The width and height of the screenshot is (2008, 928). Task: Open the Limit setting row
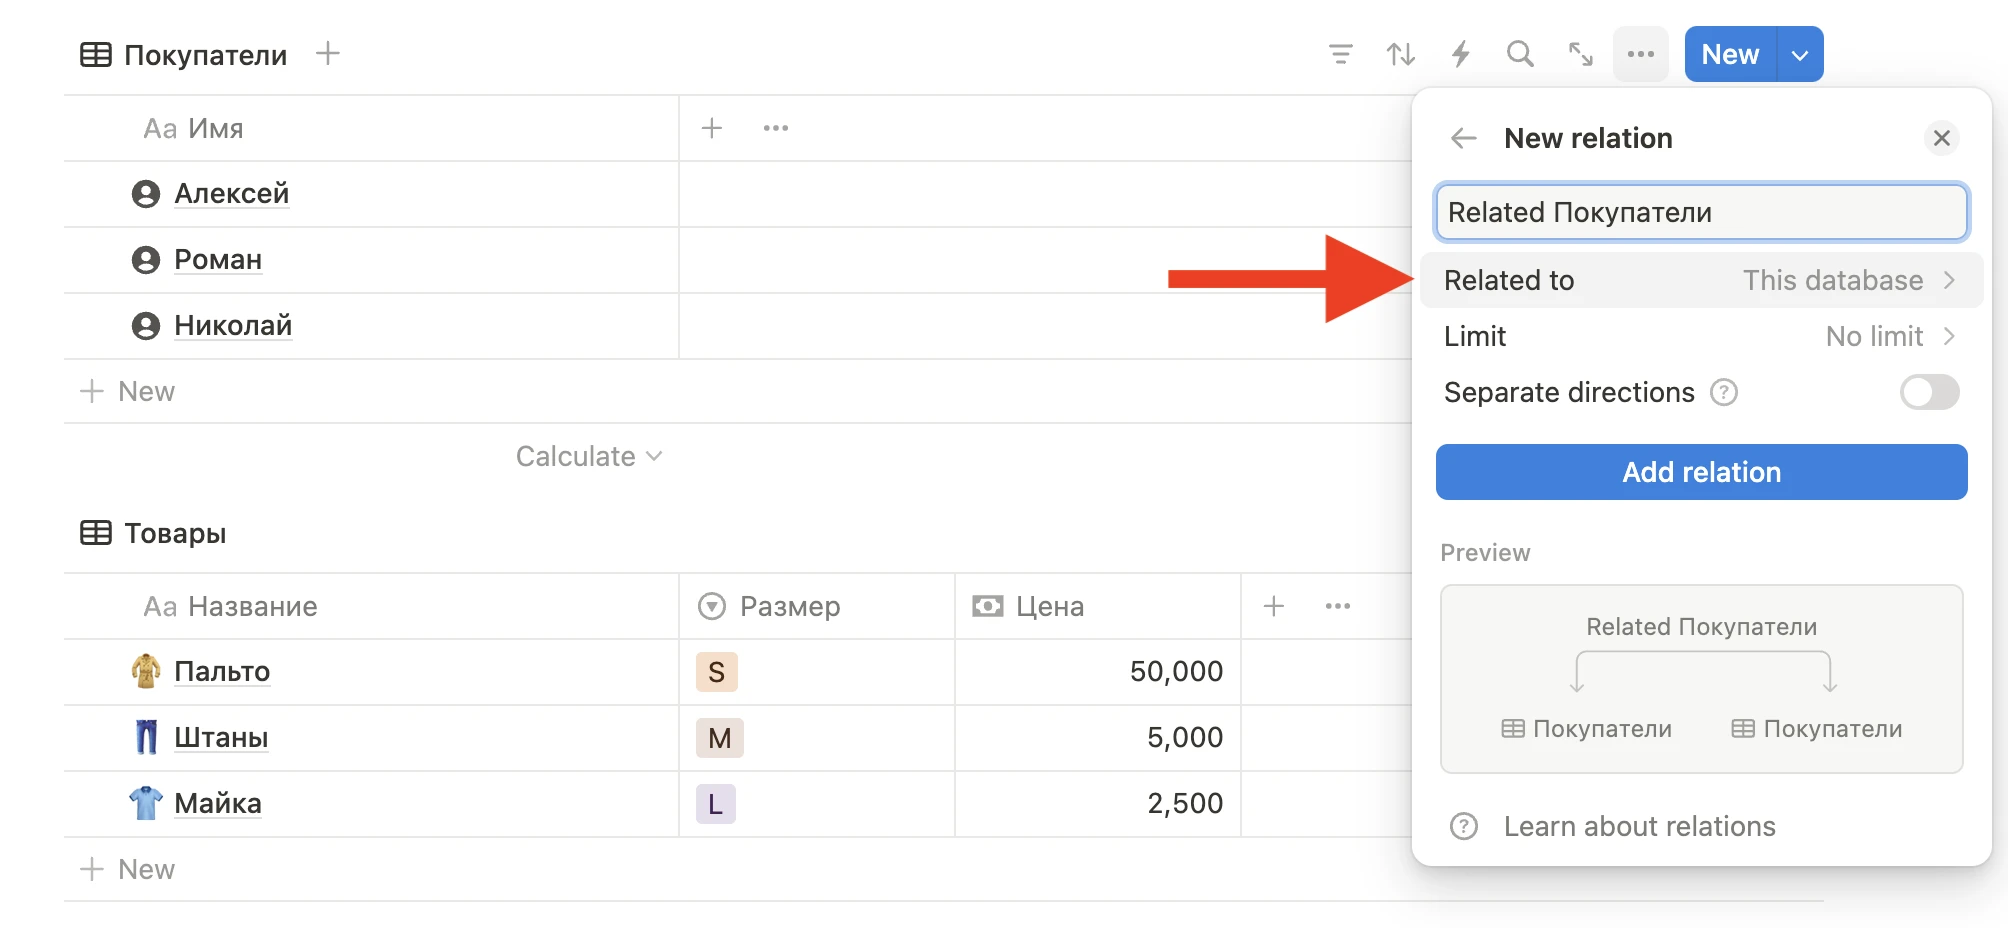tap(1700, 336)
